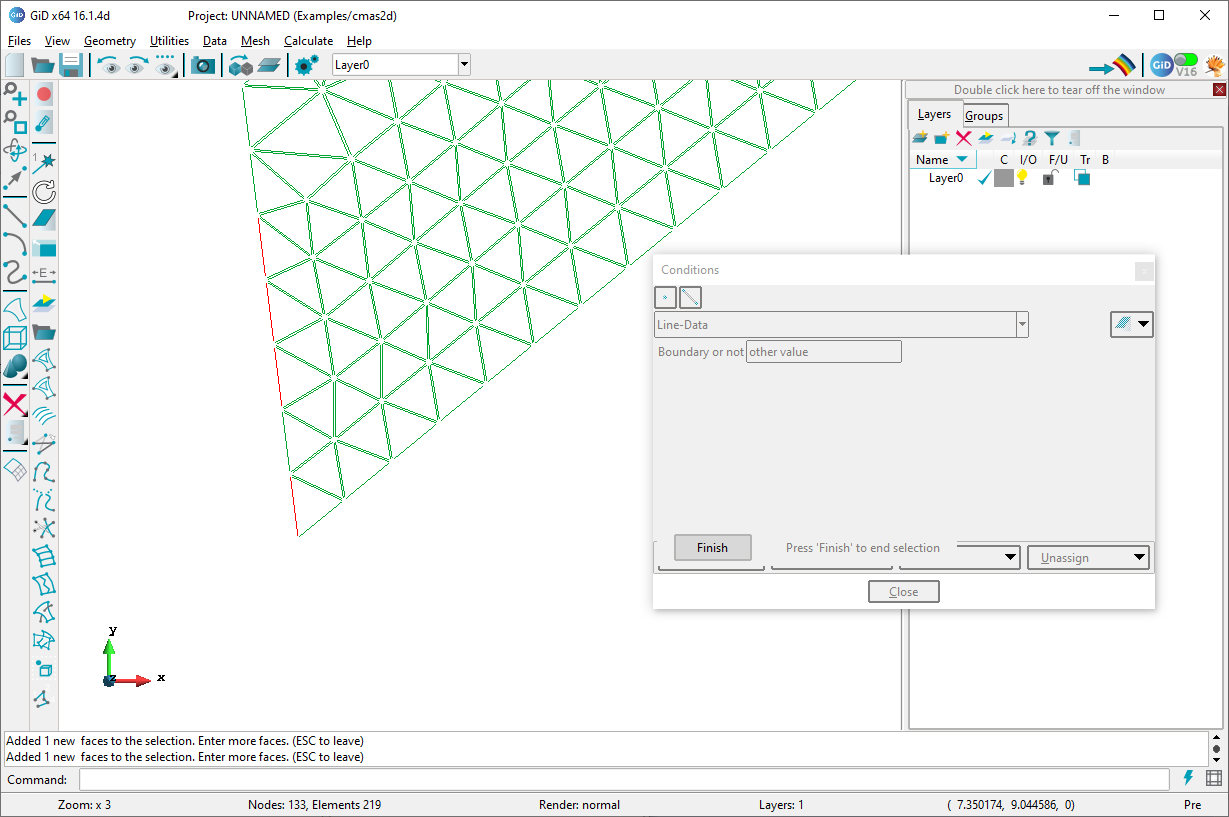This screenshot has height=817, width=1229.
Task: Open the Layer0 dropdown in toolbar
Action: coord(464,65)
